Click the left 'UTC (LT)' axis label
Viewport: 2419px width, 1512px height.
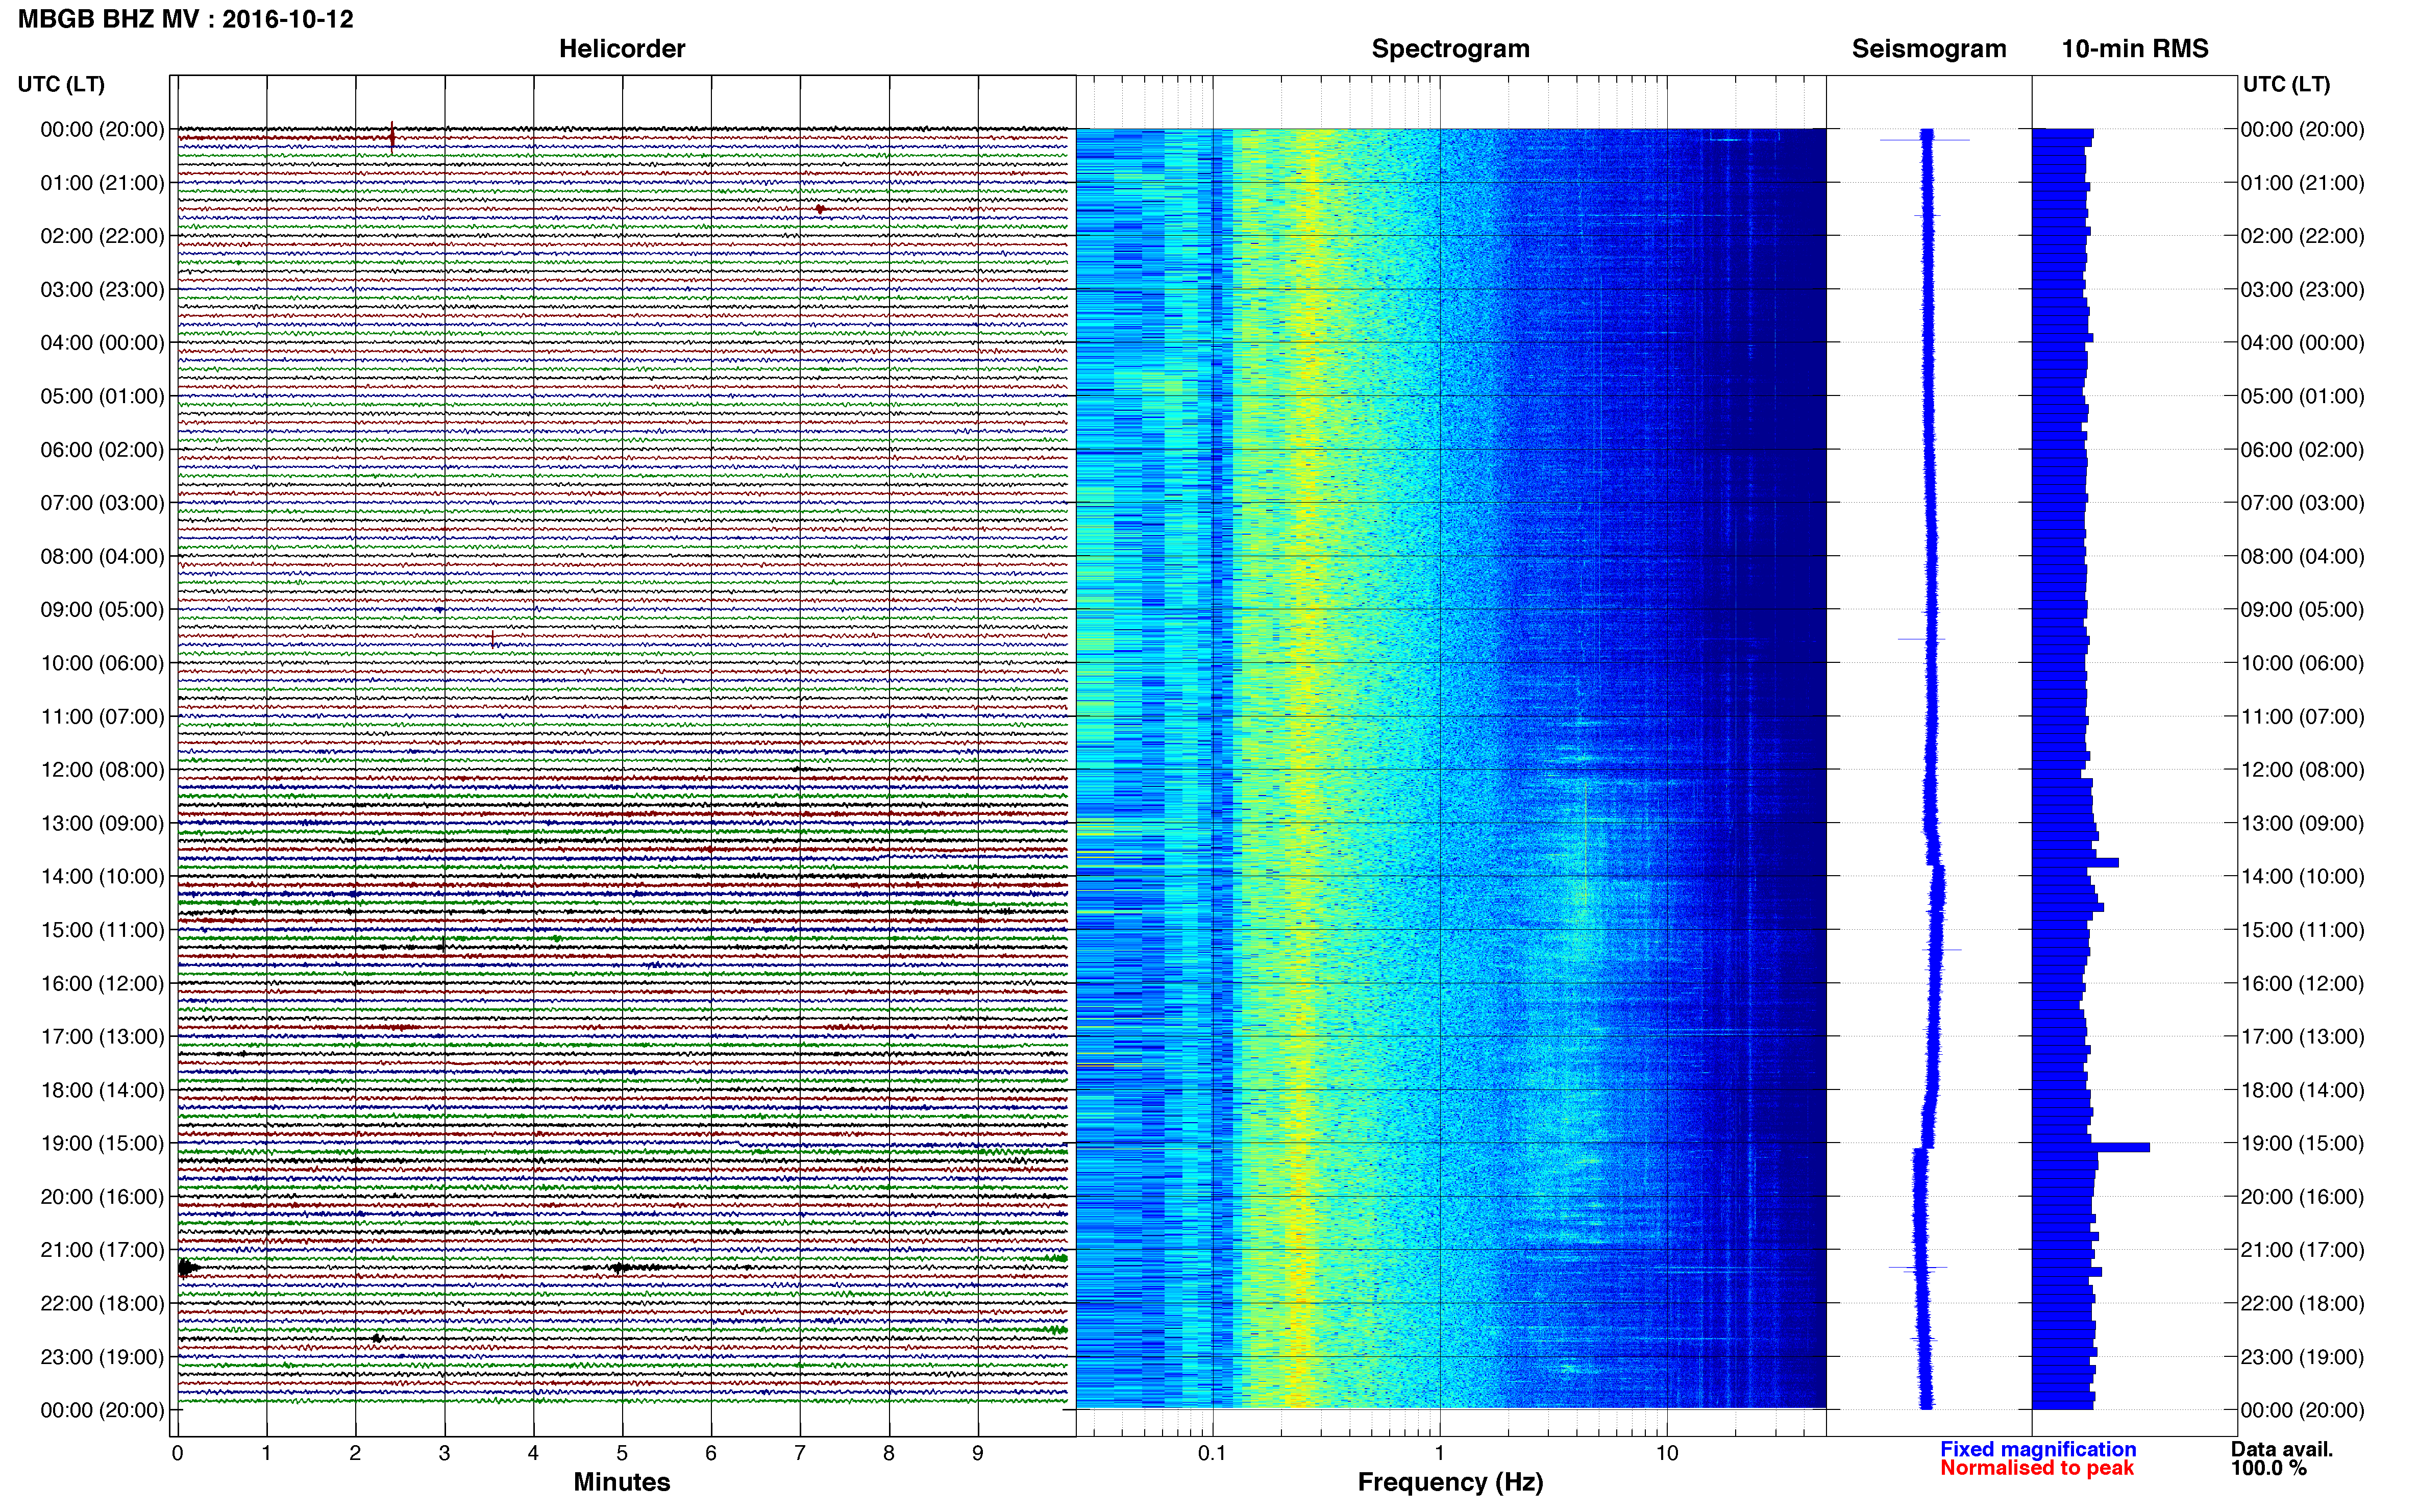click(61, 84)
